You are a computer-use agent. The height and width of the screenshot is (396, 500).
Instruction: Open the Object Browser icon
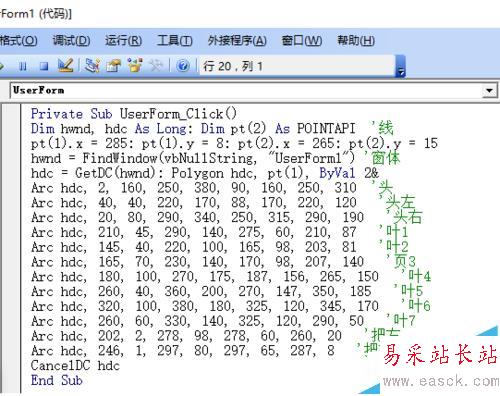(135, 65)
